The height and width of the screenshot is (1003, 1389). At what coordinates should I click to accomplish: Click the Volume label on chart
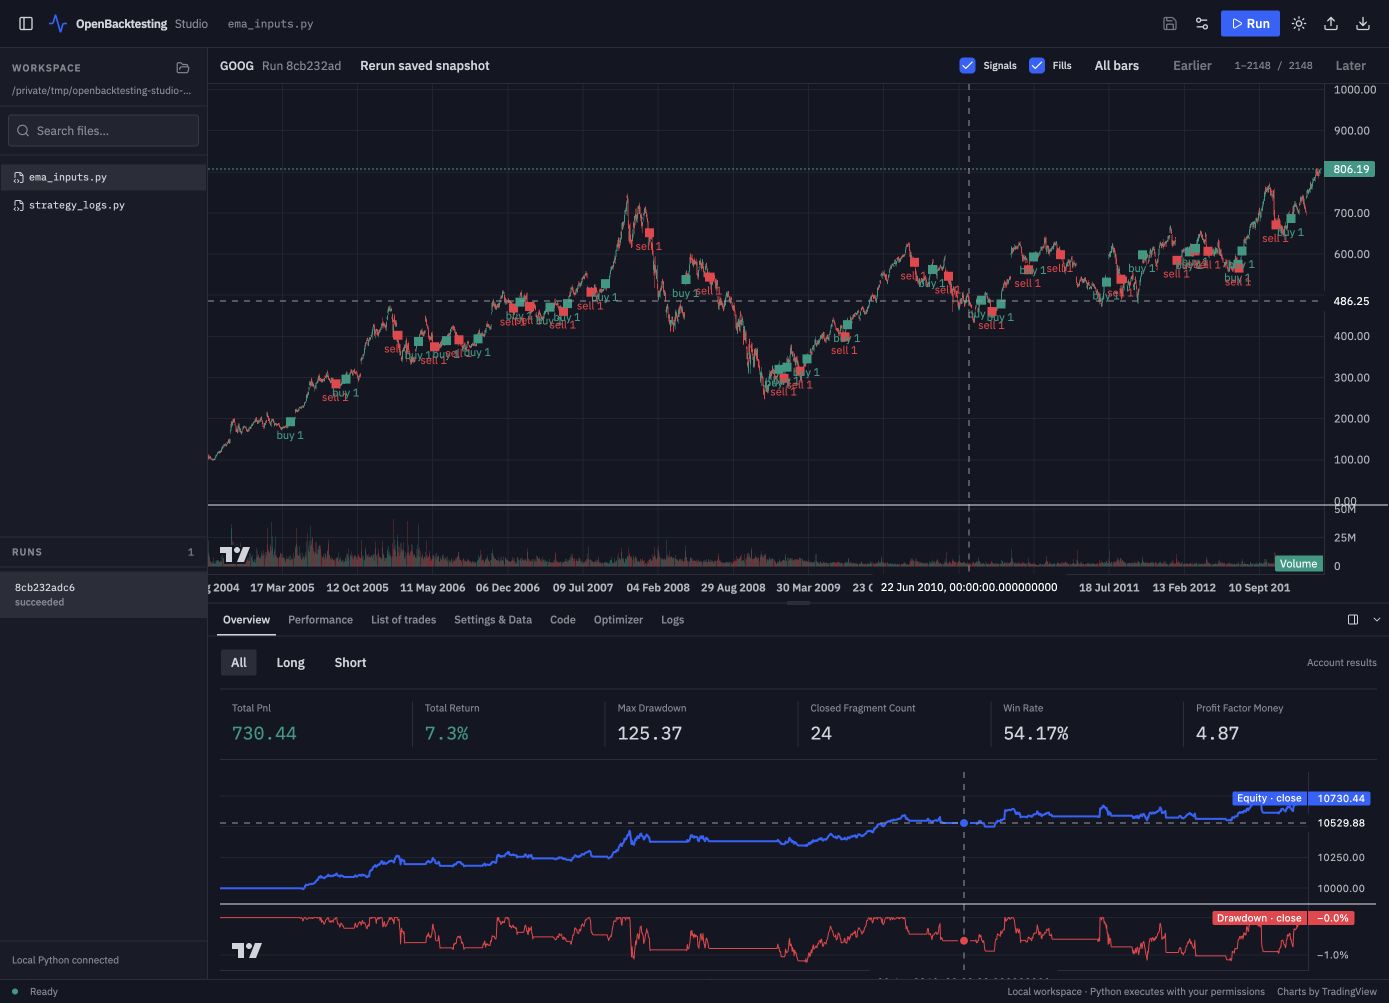pos(1298,564)
